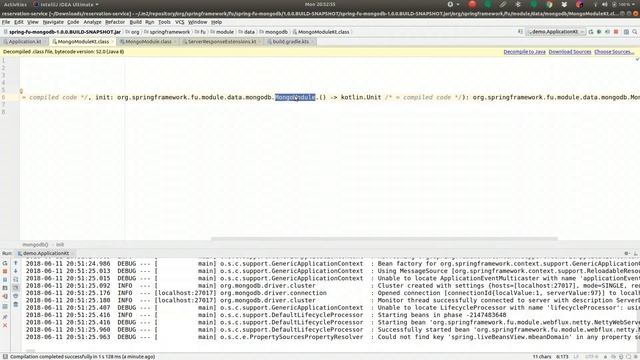Click the UTF-8 encoding indicator
This screenshot has width=640, height=360.
click(x=591, y=357)
